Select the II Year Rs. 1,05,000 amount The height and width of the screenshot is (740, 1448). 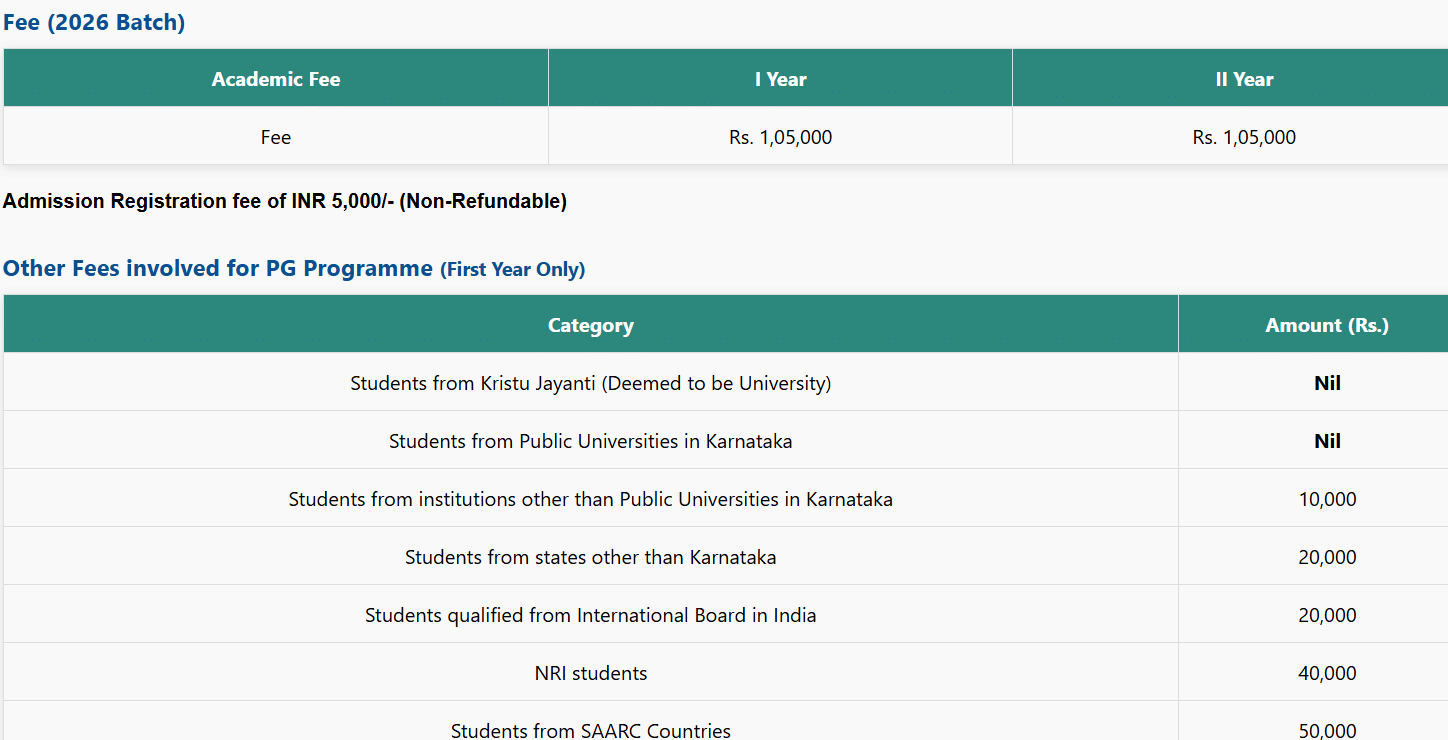[x=1244, y=137]
